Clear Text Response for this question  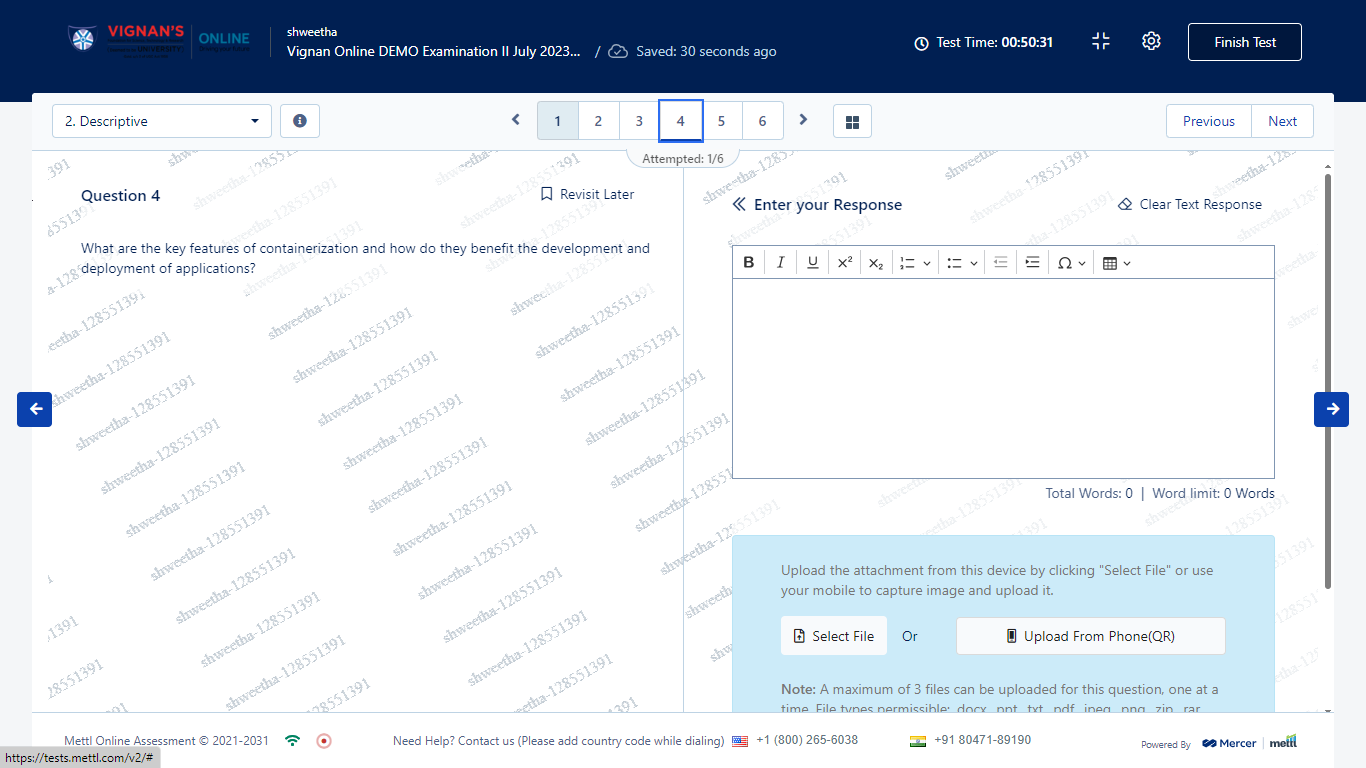coord(1190,204)
